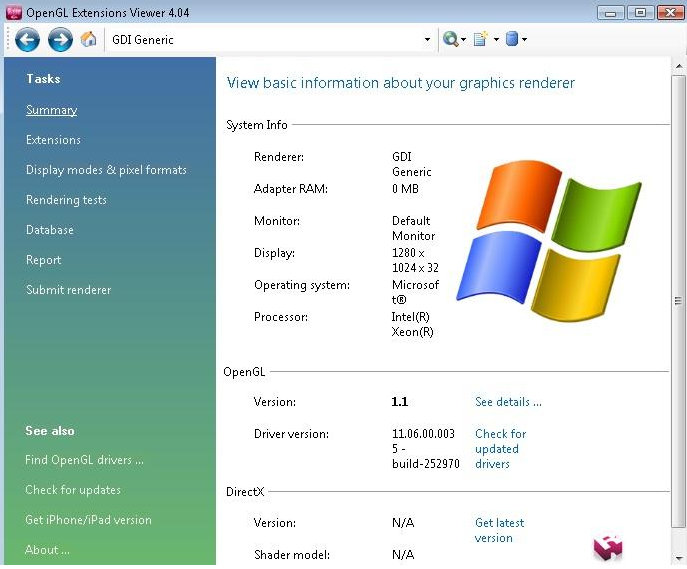Click the Forward navigation arrow

[x=60, y=39]
